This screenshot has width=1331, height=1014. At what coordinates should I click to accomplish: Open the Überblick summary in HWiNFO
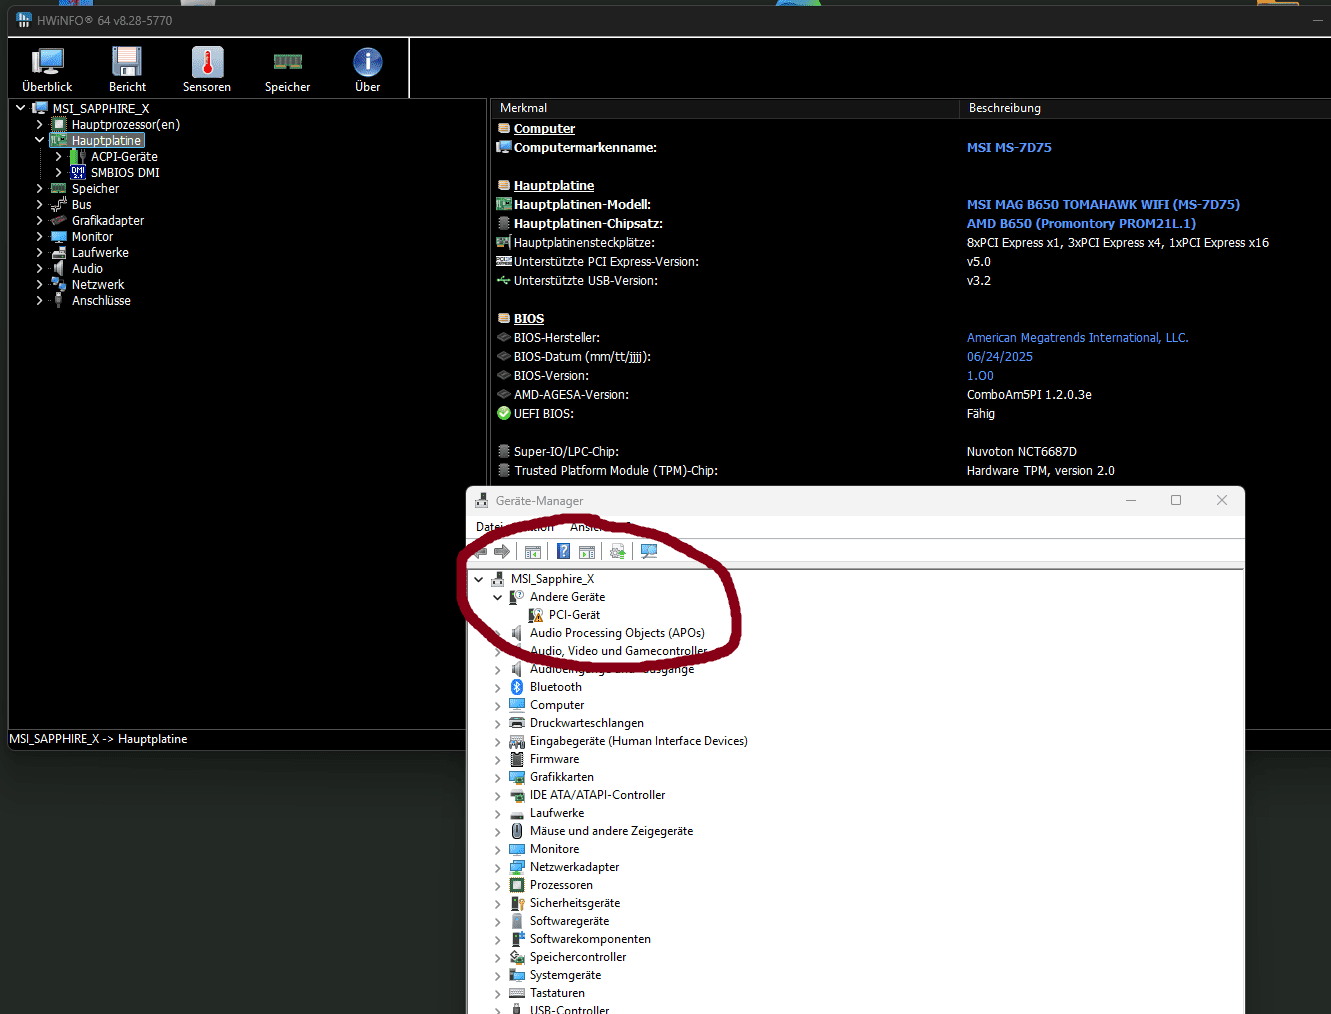pos(47,70)
